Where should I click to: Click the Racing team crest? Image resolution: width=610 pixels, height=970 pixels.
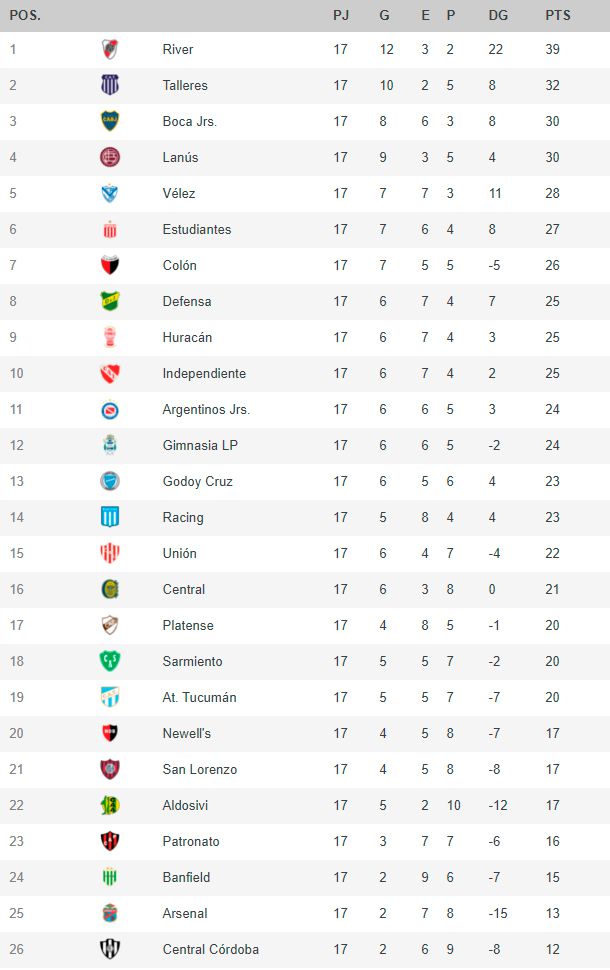click(x=110, y=517)
